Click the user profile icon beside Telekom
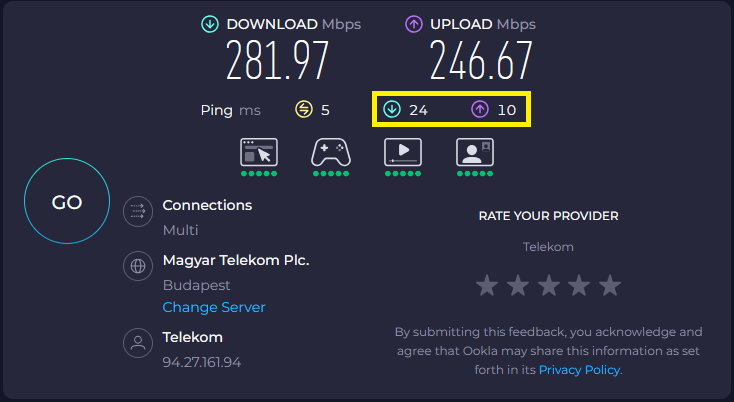The image size is (734, 402). tap(138, 343)
